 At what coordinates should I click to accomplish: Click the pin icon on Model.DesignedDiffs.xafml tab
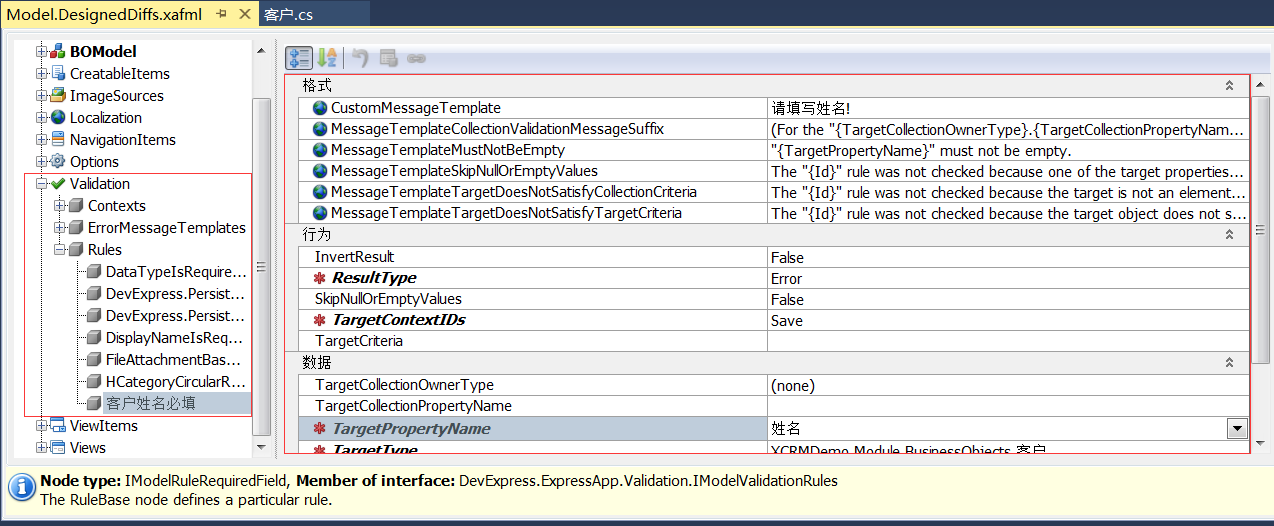pos(222,14)
